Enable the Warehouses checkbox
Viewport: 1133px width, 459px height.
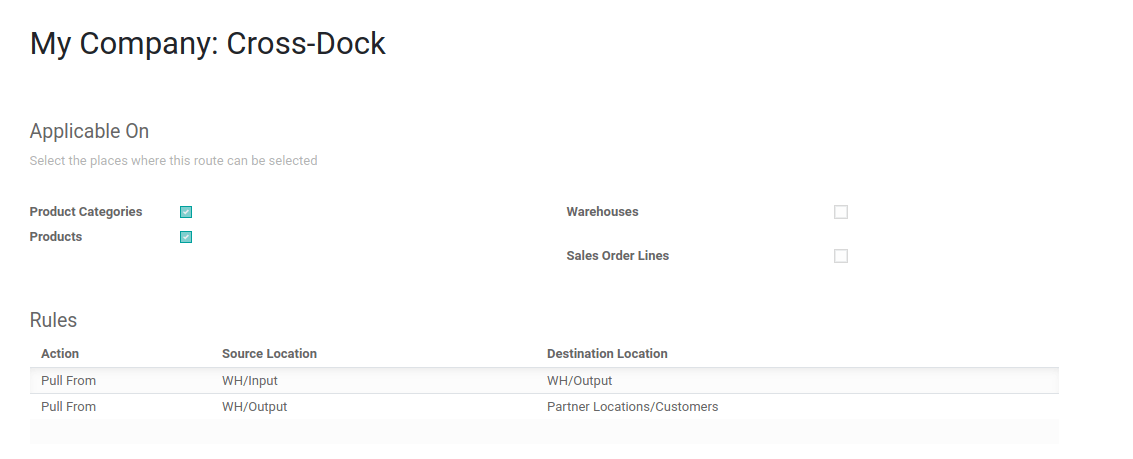[x=841, y=212]
